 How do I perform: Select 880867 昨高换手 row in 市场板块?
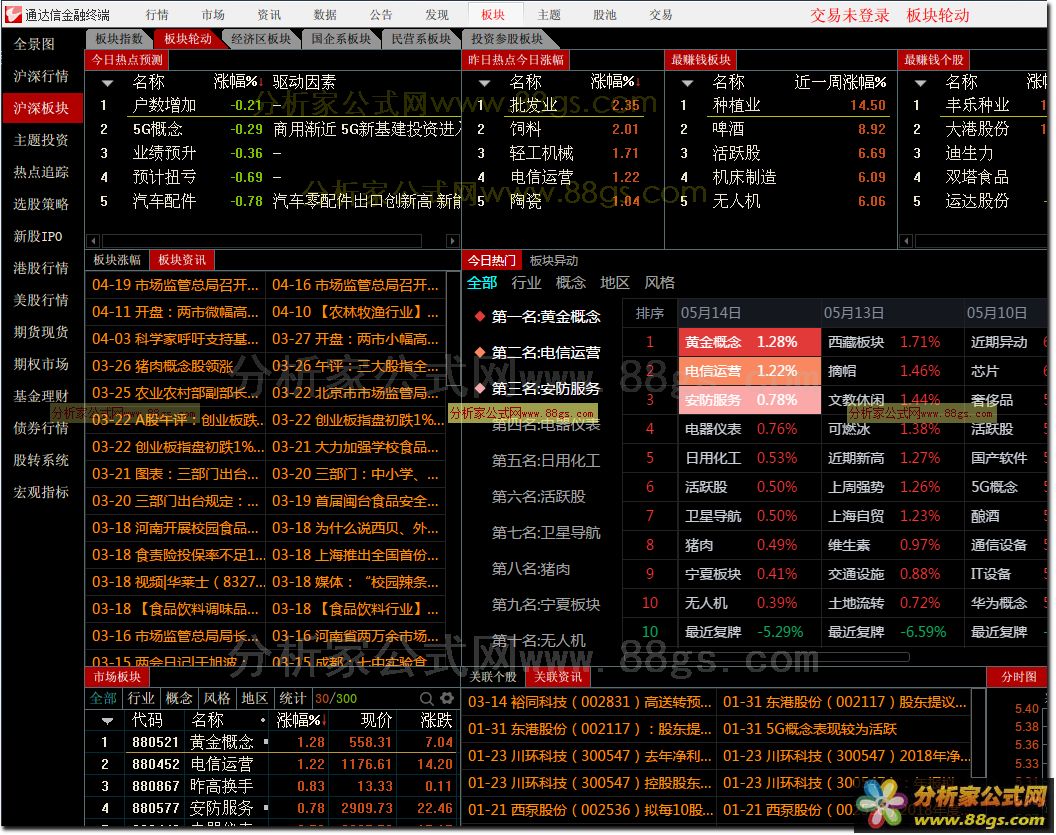tap(273, 785)
